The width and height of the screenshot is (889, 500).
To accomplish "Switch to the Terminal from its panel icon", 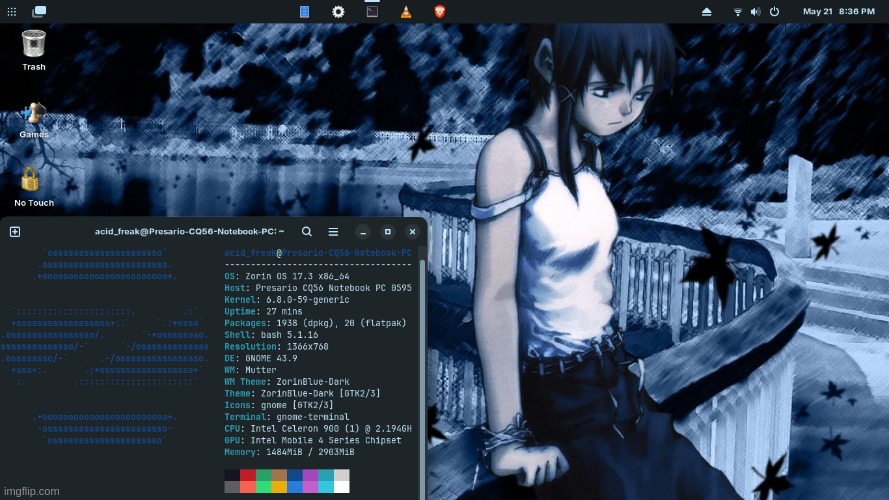I will pos(372,11).
